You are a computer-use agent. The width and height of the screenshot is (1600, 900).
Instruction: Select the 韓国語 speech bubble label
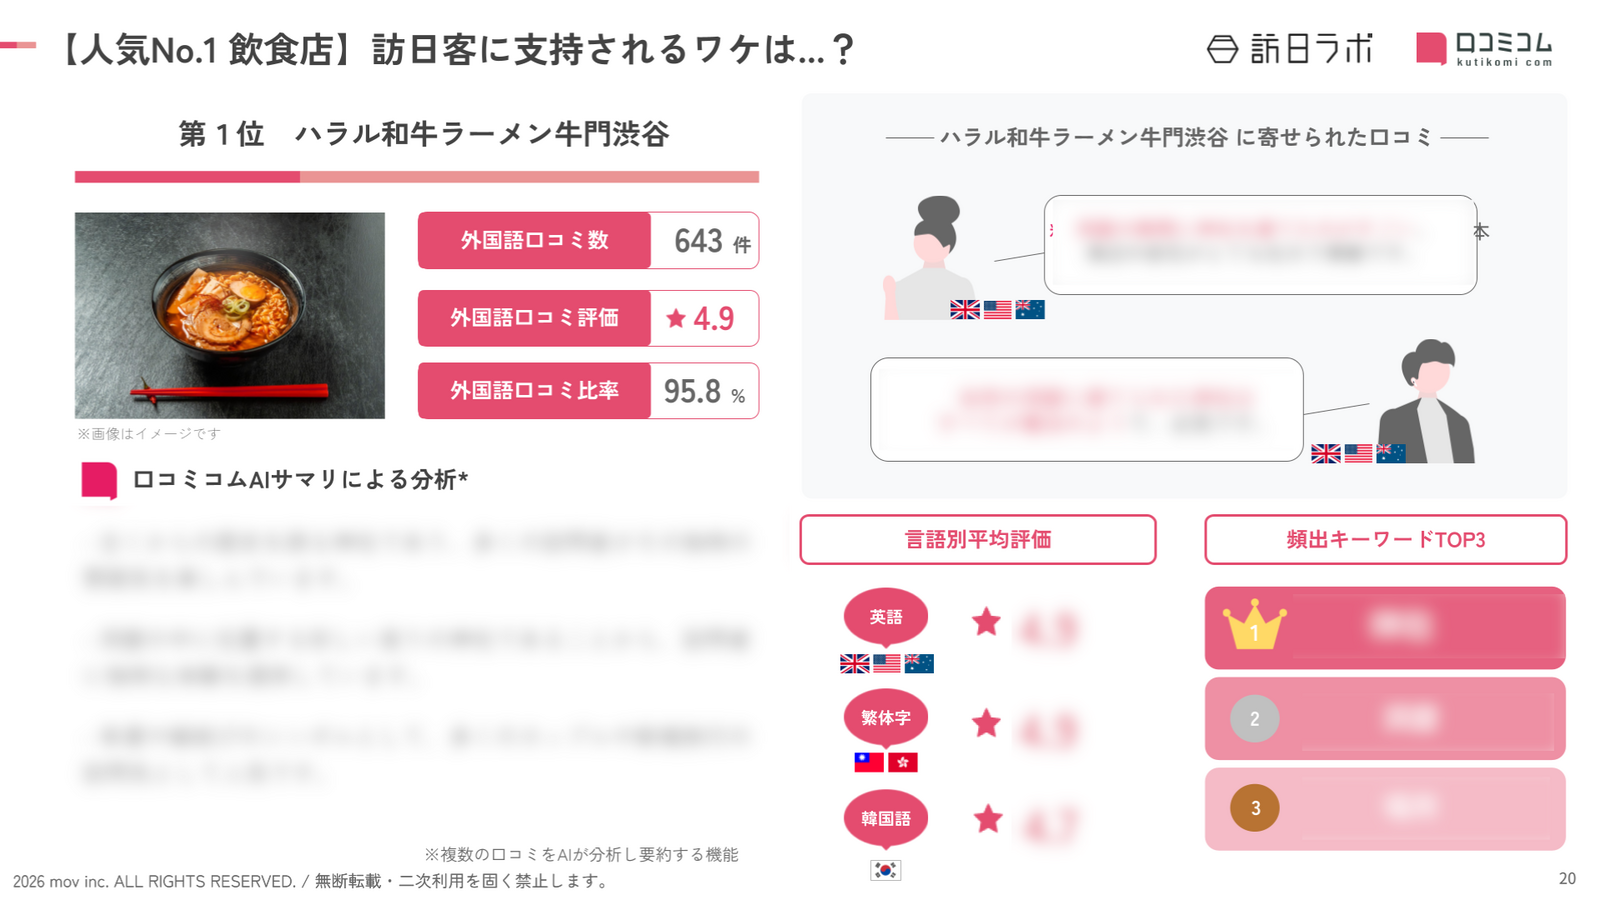point(885,818)
